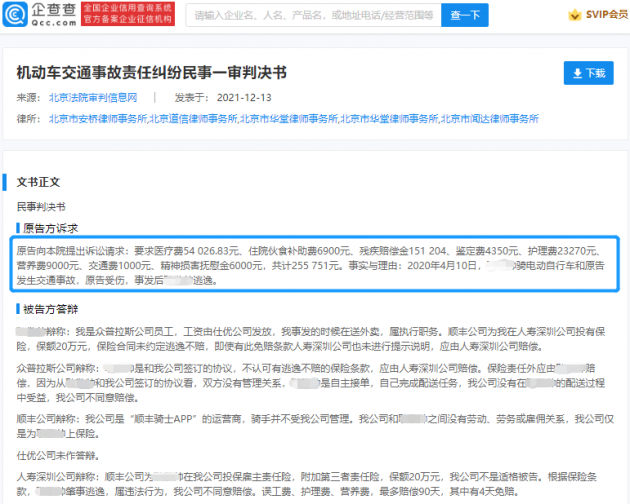Click the Qcc.com logo icon
630x504 pixels.
pos(15,14)
